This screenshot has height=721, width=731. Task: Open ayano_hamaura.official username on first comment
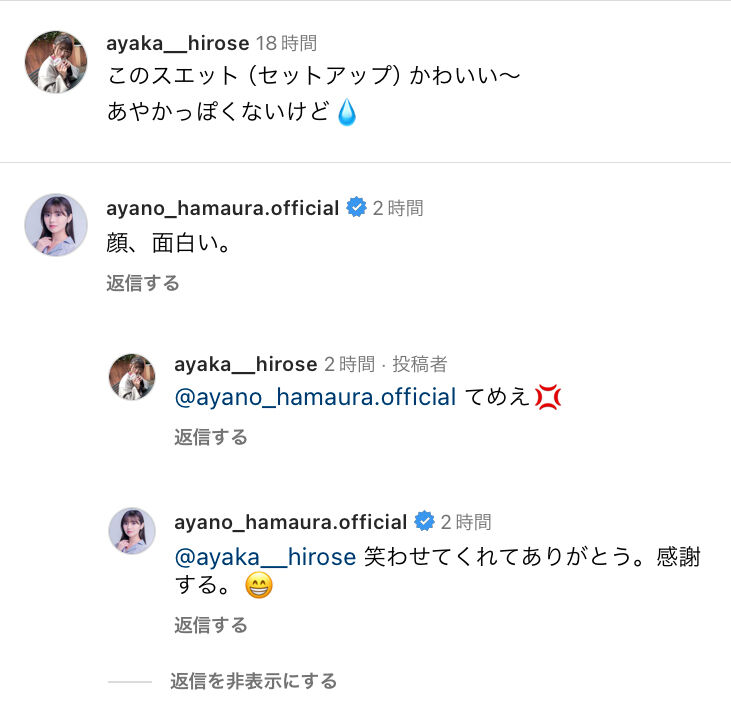pos(222,208)
